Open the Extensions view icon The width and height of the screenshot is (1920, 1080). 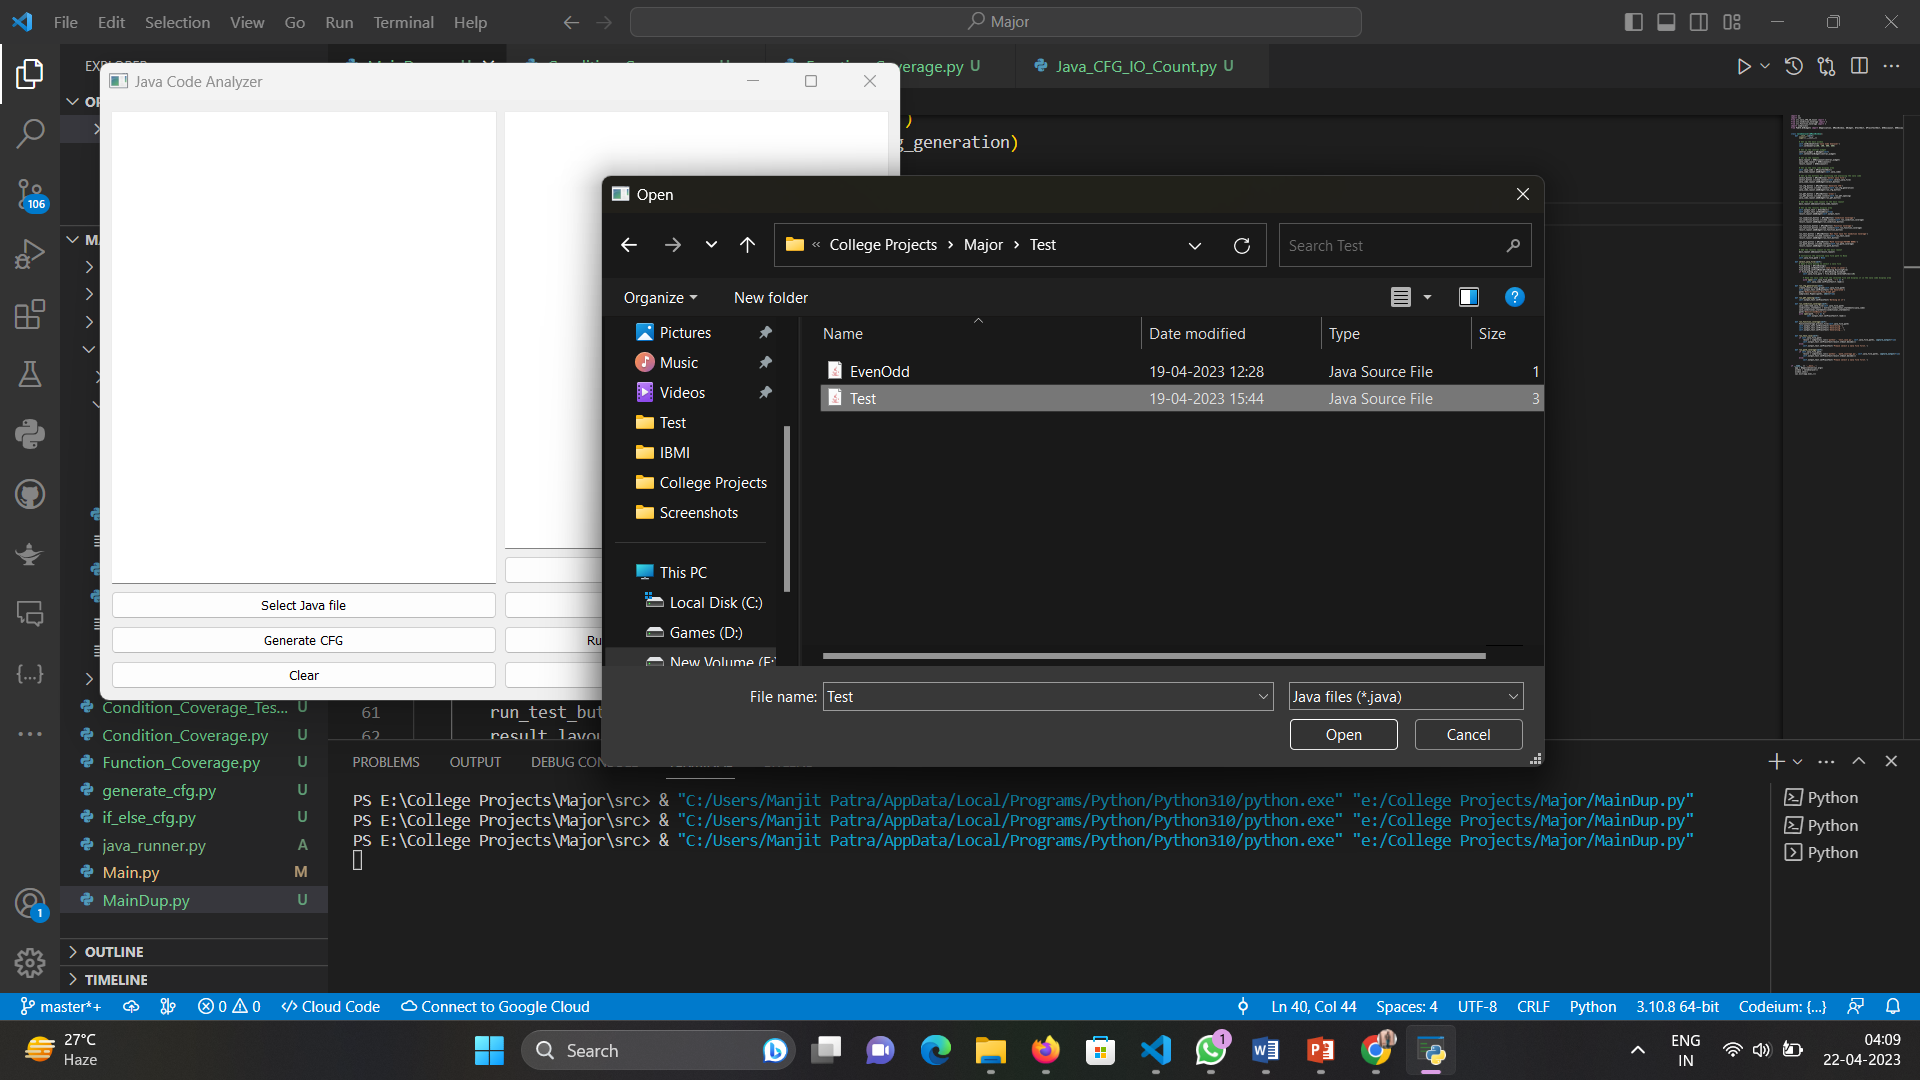(30, 314)
